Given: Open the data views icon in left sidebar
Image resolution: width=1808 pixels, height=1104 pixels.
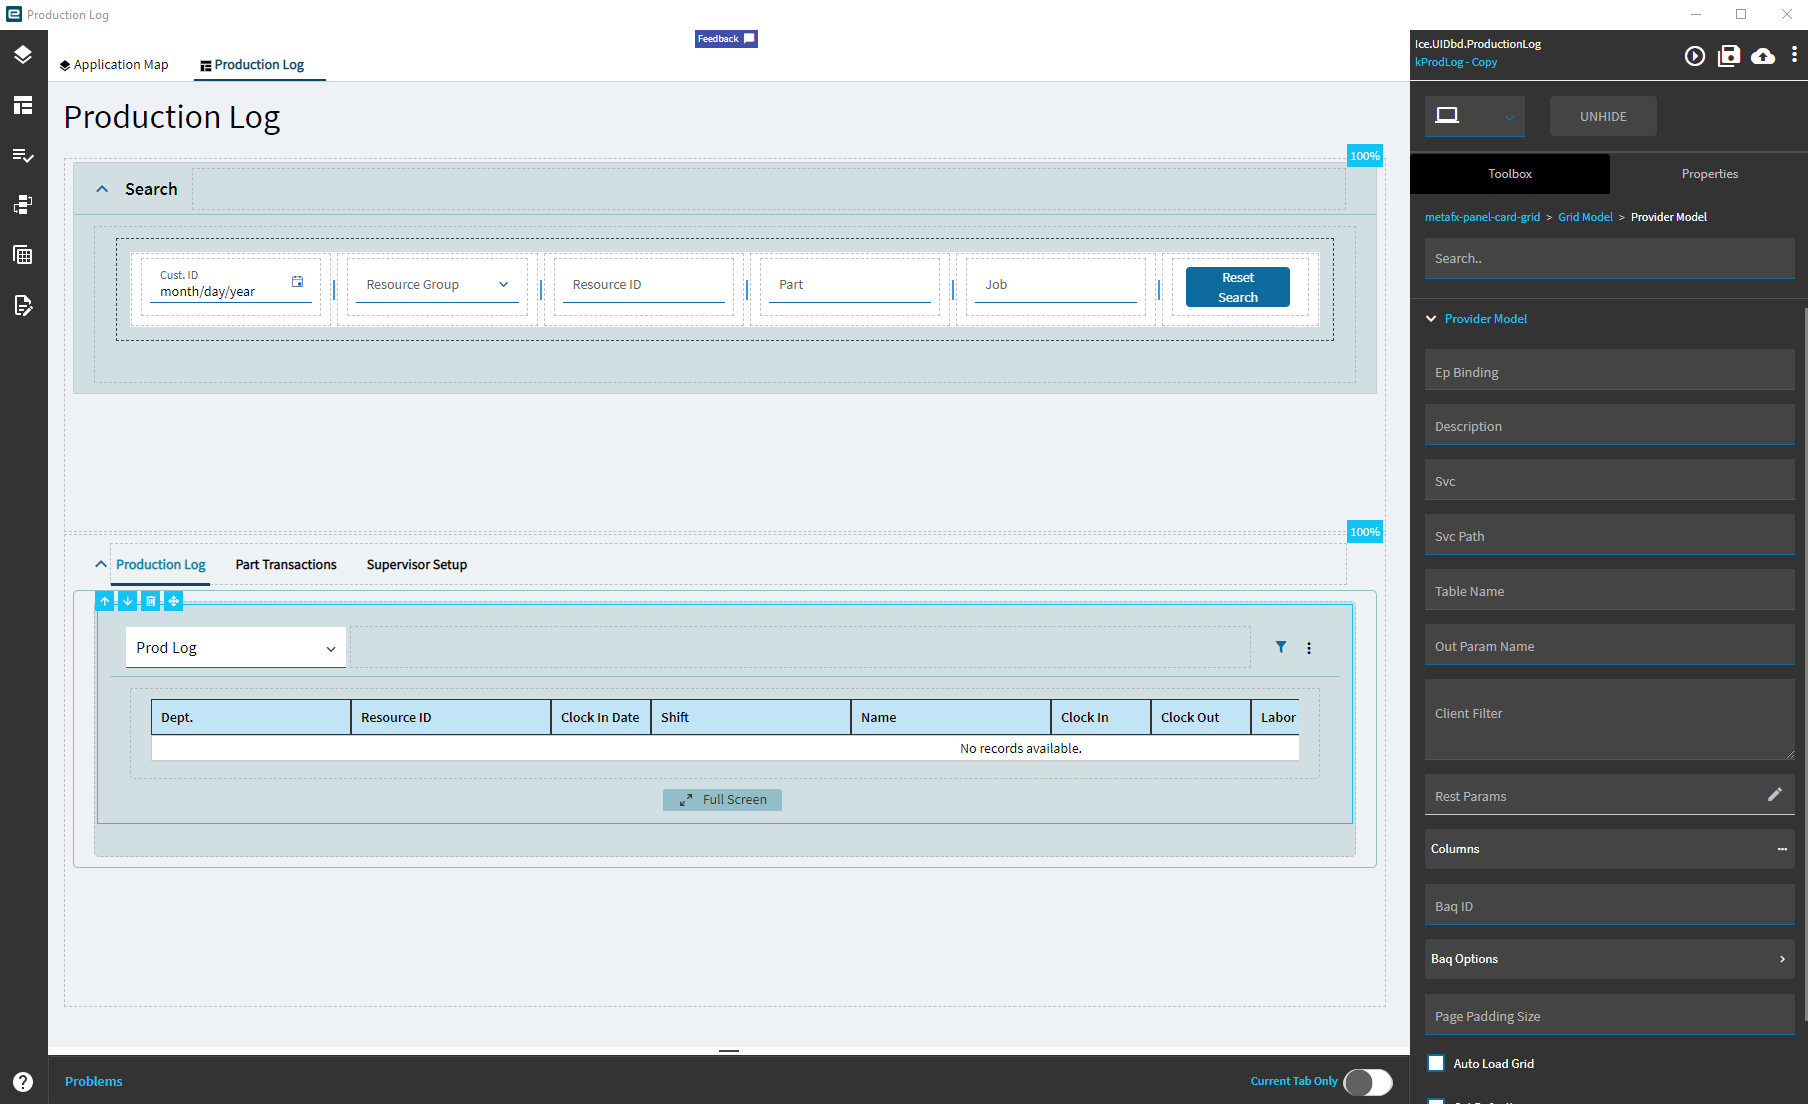Looking at the screenshot, I should point(23,205).
